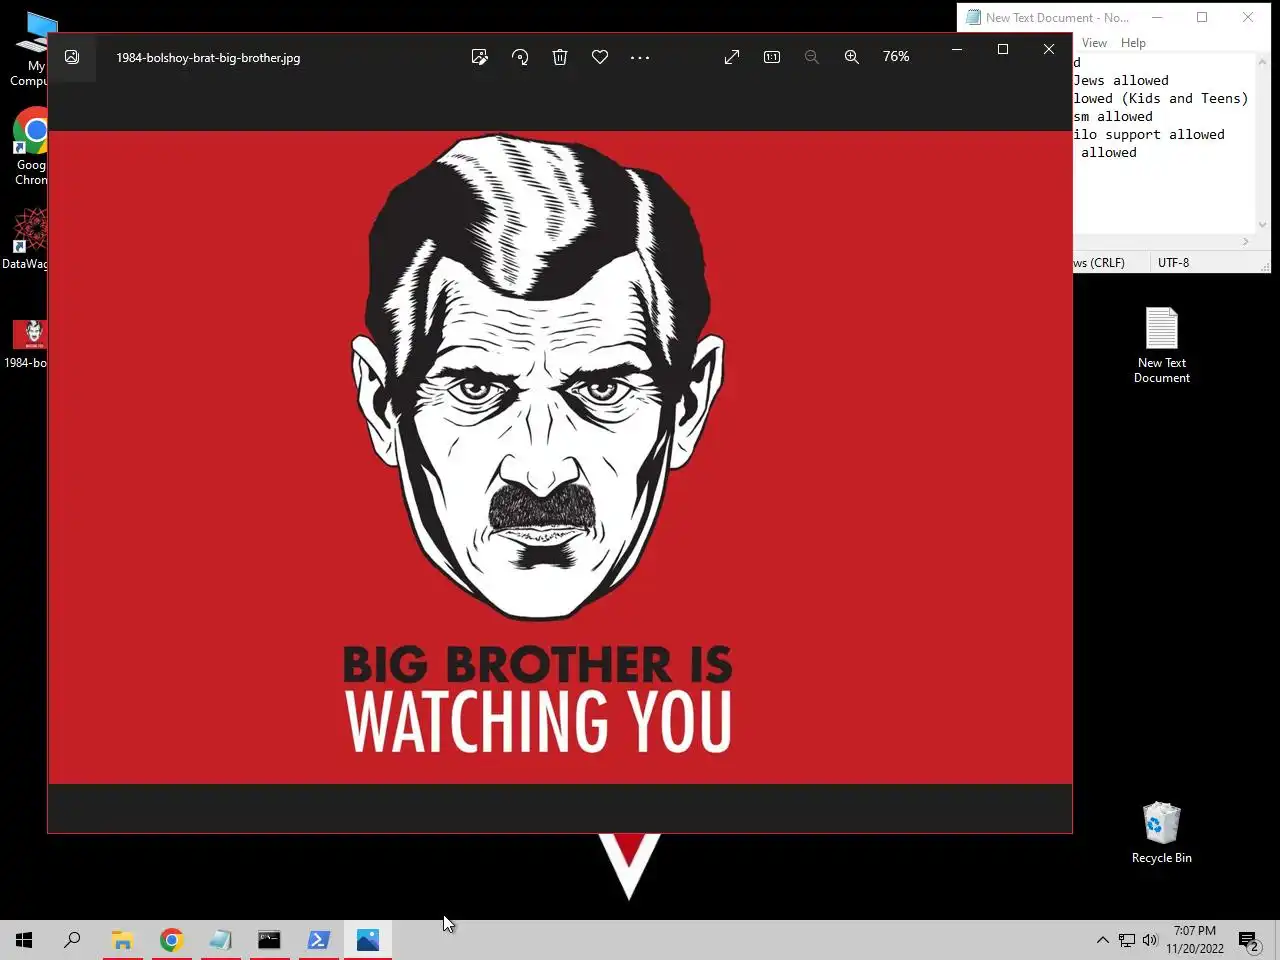Switch to Command Prompt on the taskbar
This screenshot has width=1280, height=960.
click(x=269, y=940)
